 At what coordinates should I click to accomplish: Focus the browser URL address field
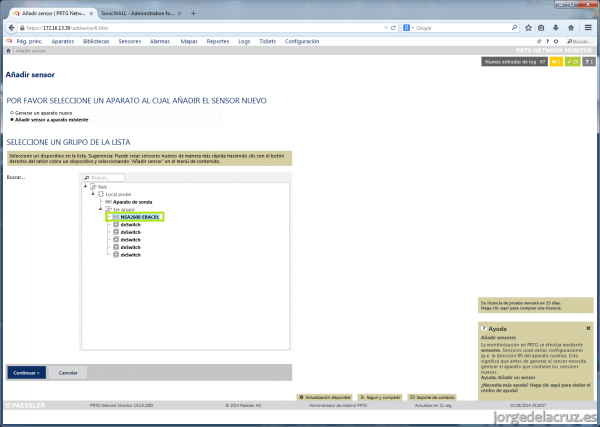point(203,28)
